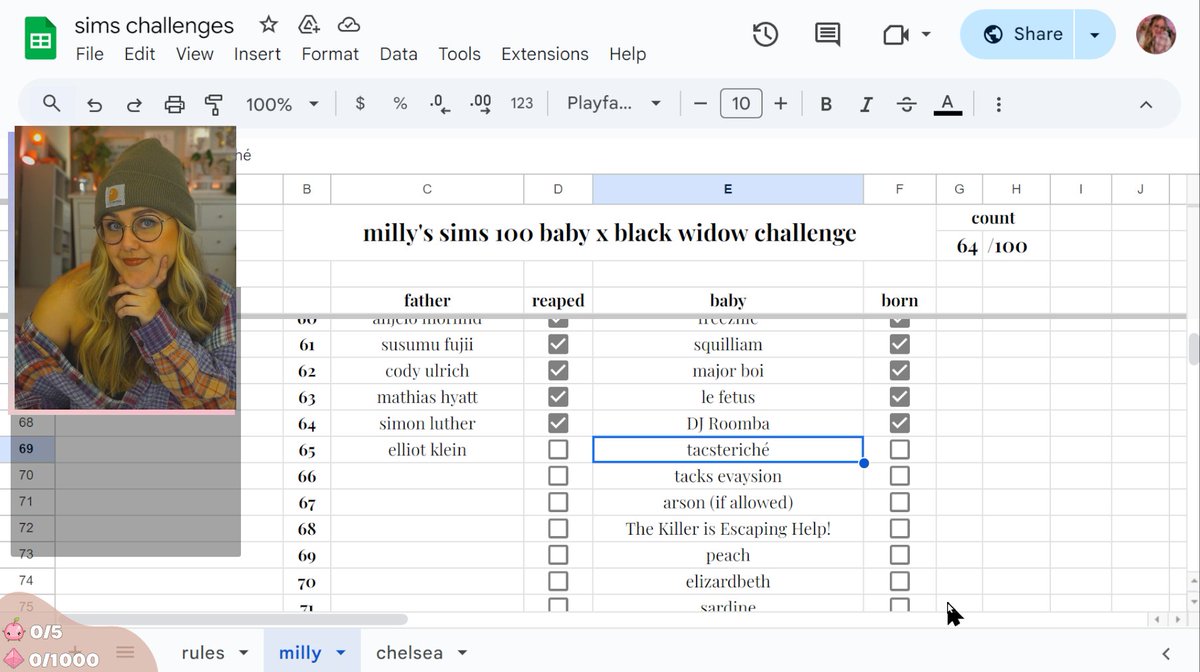Rename the sims challenges document title

coord(154,25)
